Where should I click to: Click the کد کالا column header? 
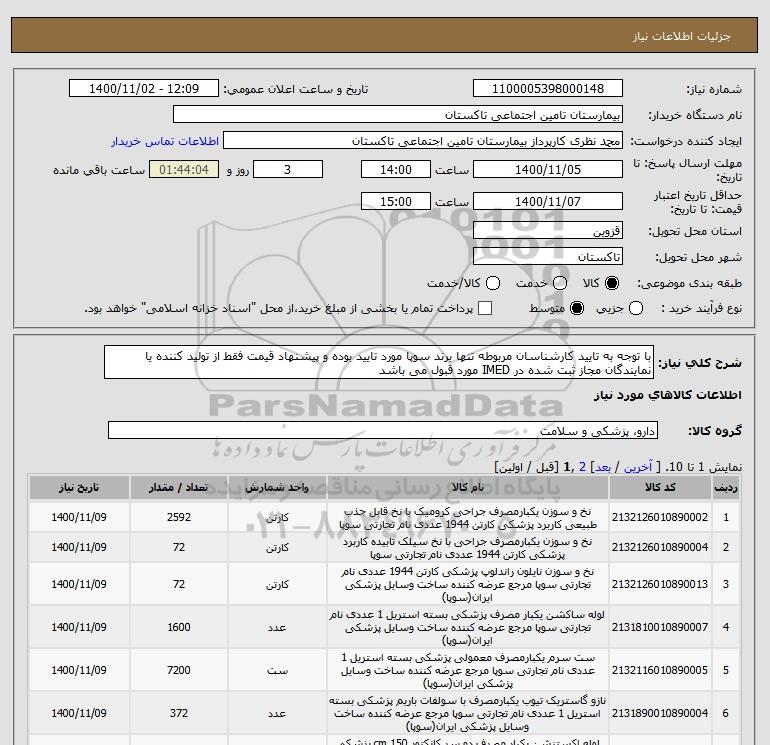click(x=660, y=488)
